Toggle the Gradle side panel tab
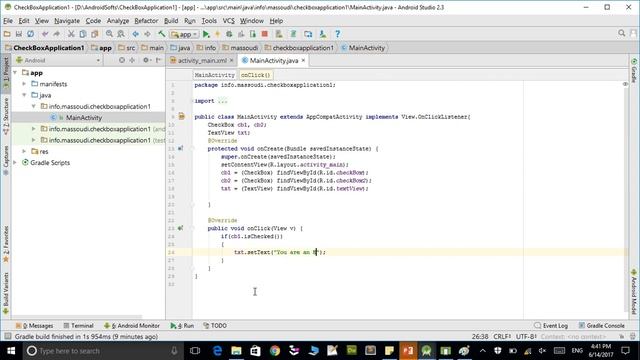 click(634, 70)
